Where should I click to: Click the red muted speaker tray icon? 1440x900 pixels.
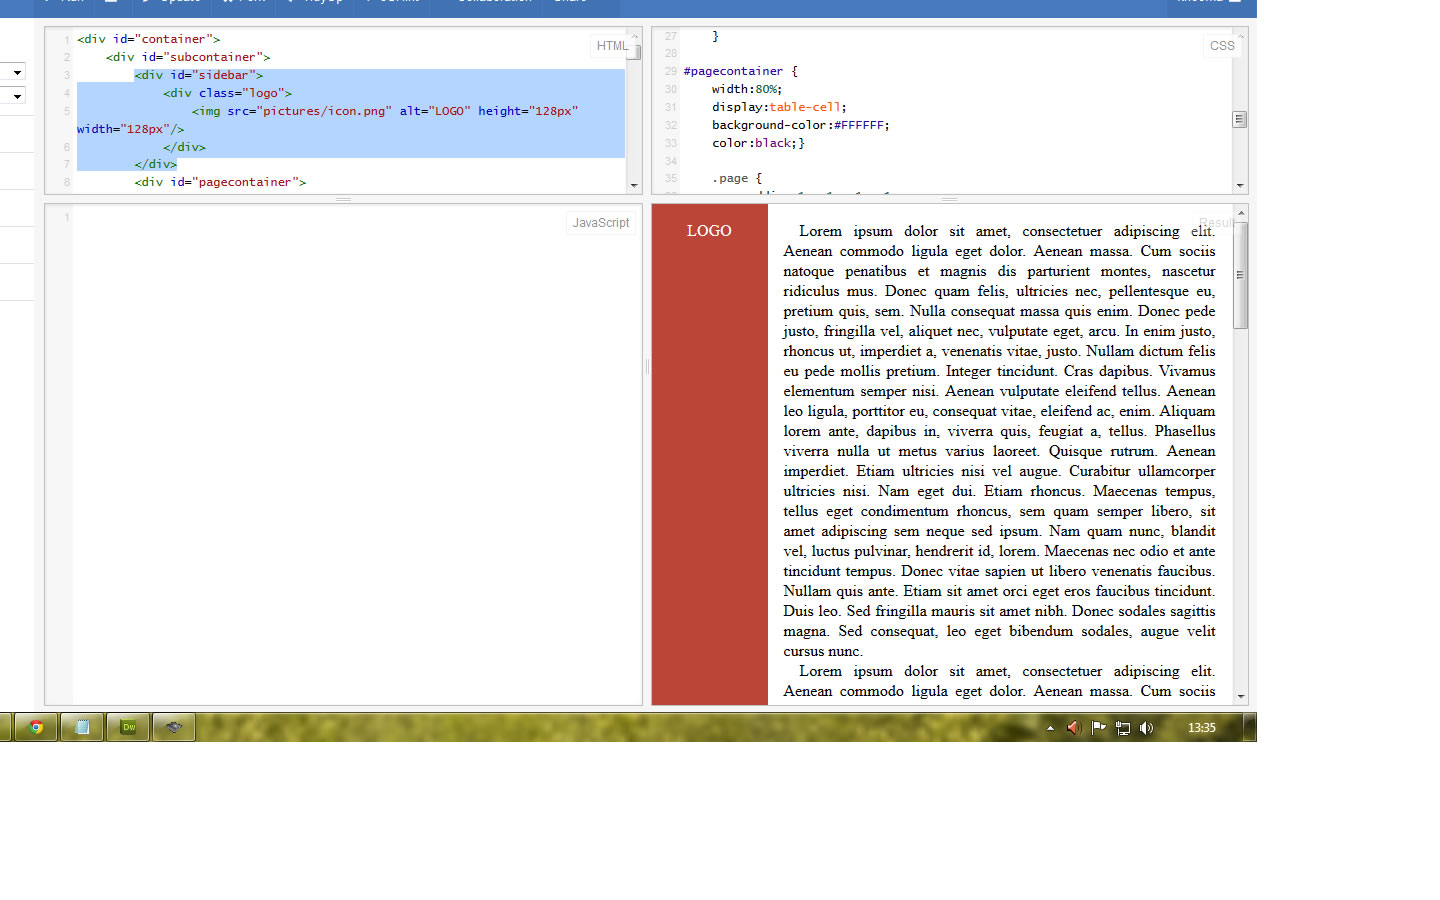click(1074, 728)
